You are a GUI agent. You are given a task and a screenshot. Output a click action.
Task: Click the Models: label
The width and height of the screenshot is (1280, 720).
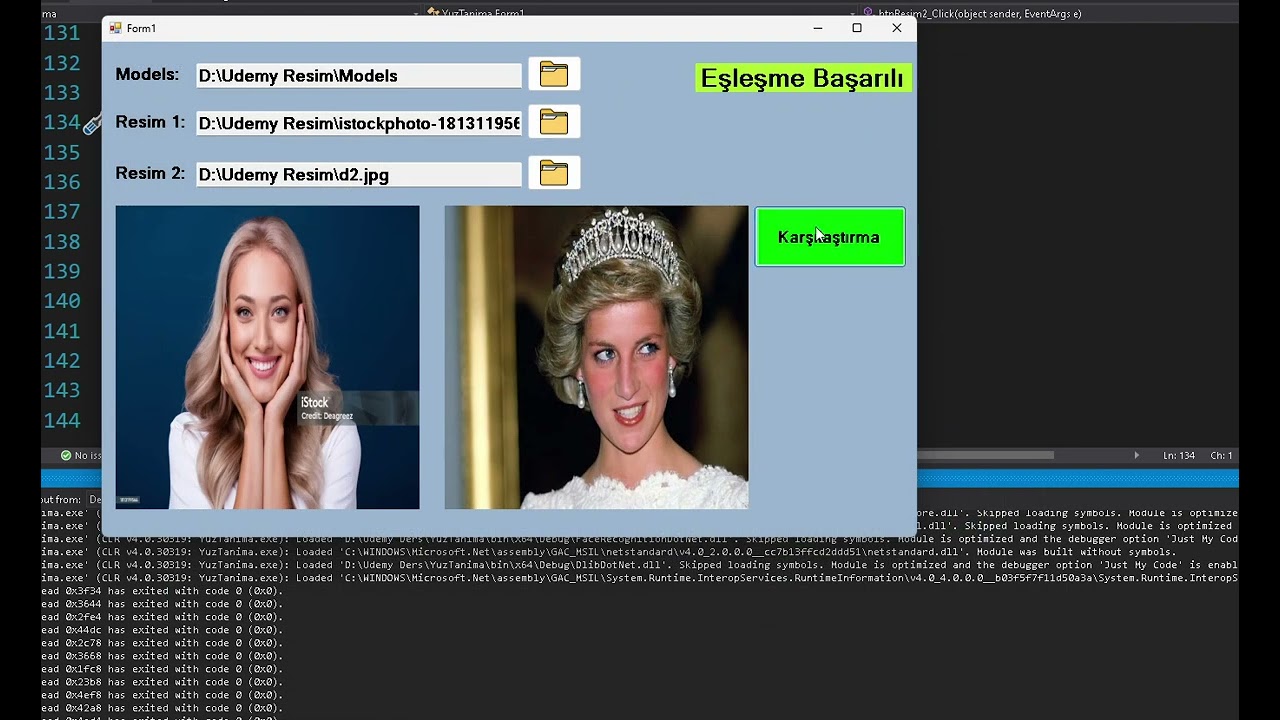coord(147,75)
